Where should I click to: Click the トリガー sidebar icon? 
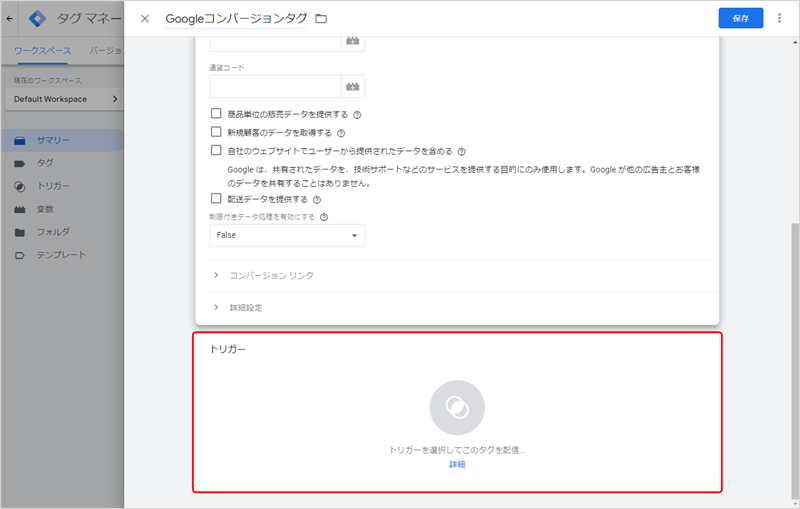pyautogui.click(x=19, y=187)
